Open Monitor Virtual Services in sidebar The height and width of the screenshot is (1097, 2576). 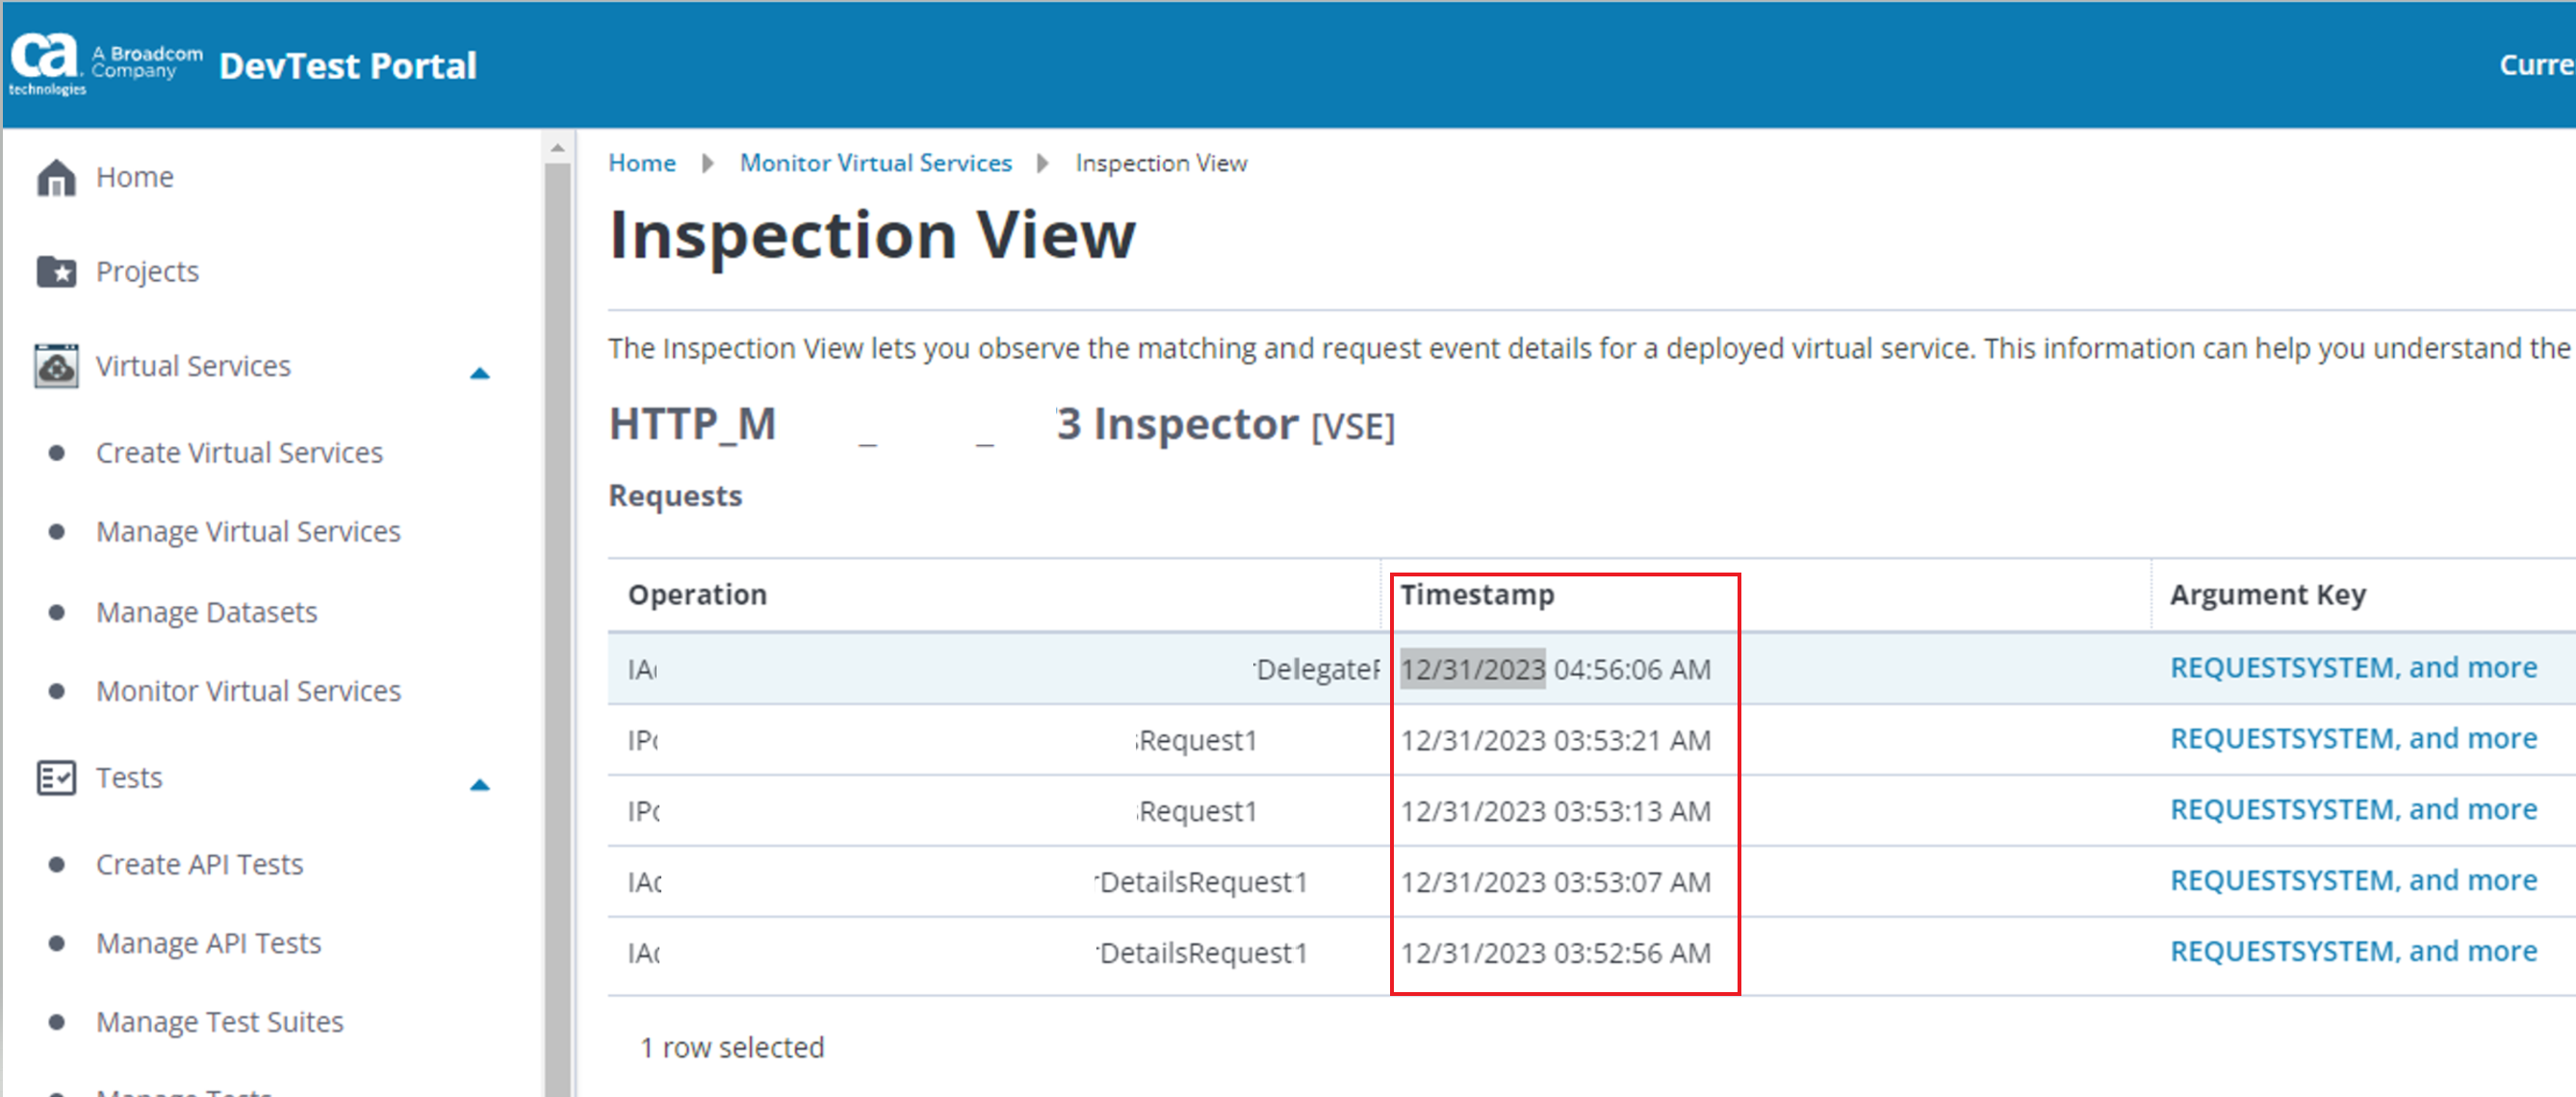[248, 691]
